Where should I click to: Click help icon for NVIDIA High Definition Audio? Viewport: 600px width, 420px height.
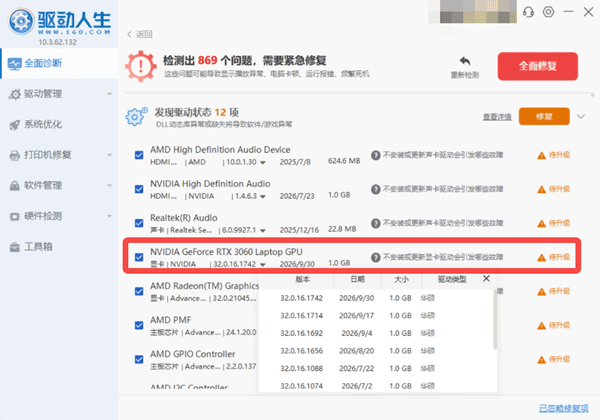click(x=376, y=189)
